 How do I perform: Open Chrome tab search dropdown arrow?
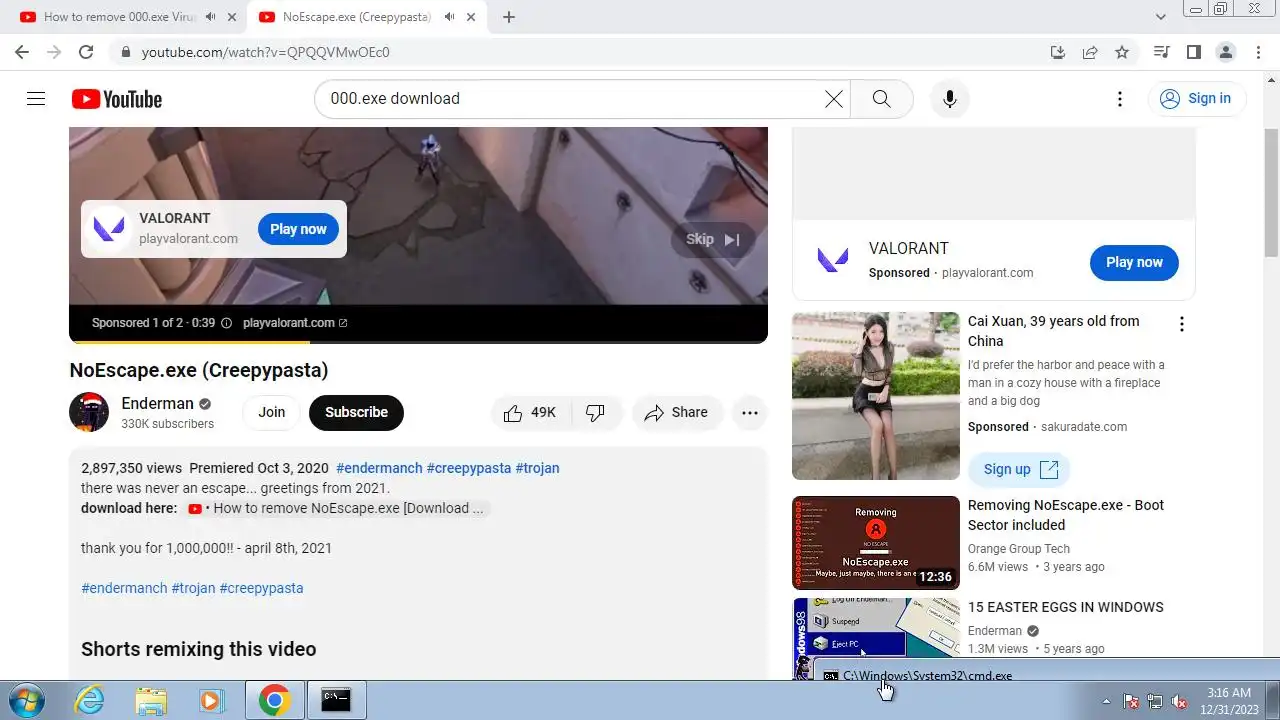point(1161,17)
